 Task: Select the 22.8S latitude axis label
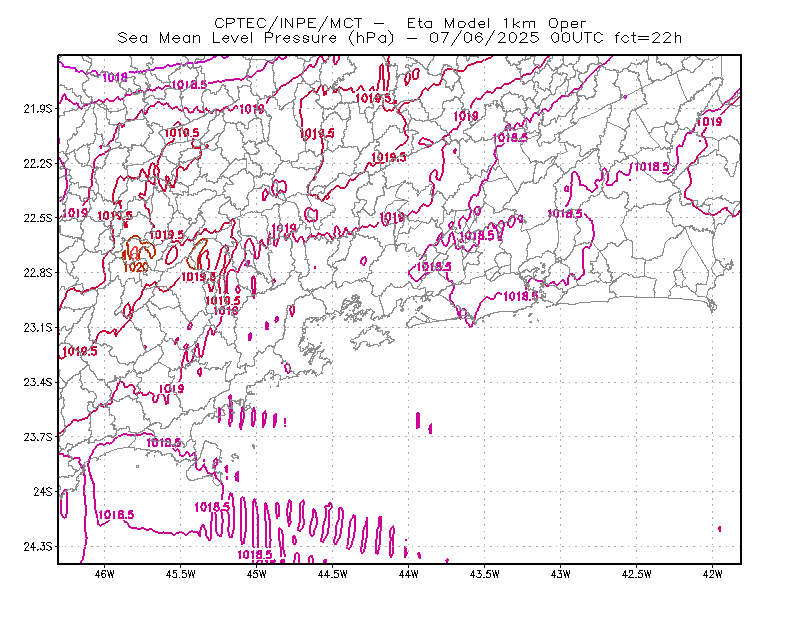38,273
